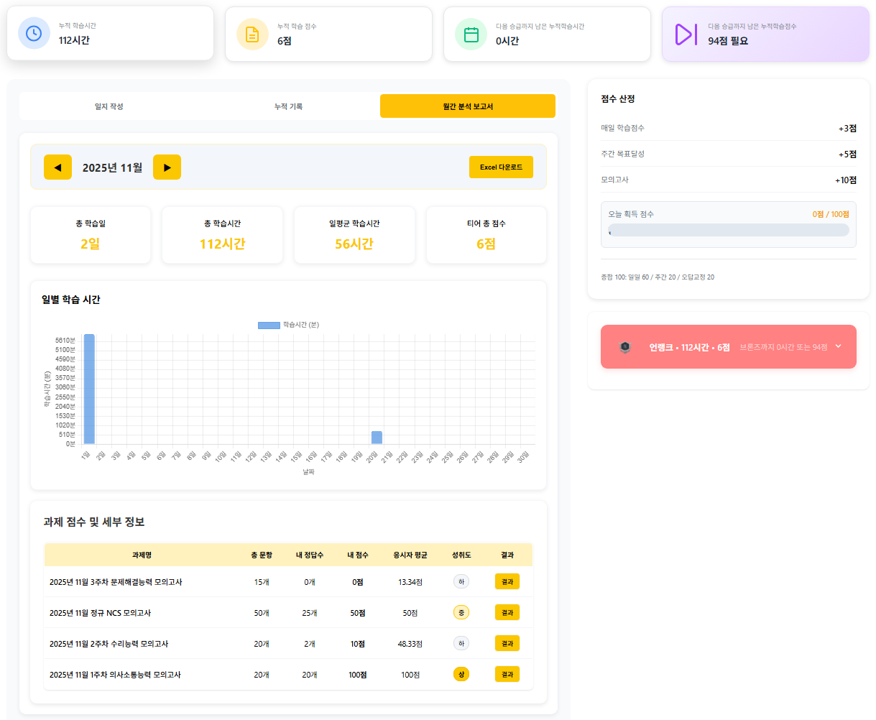876x720 pixels.
Task: Click the Excel 다운로드 button
Action: click(x=501, y=167)
